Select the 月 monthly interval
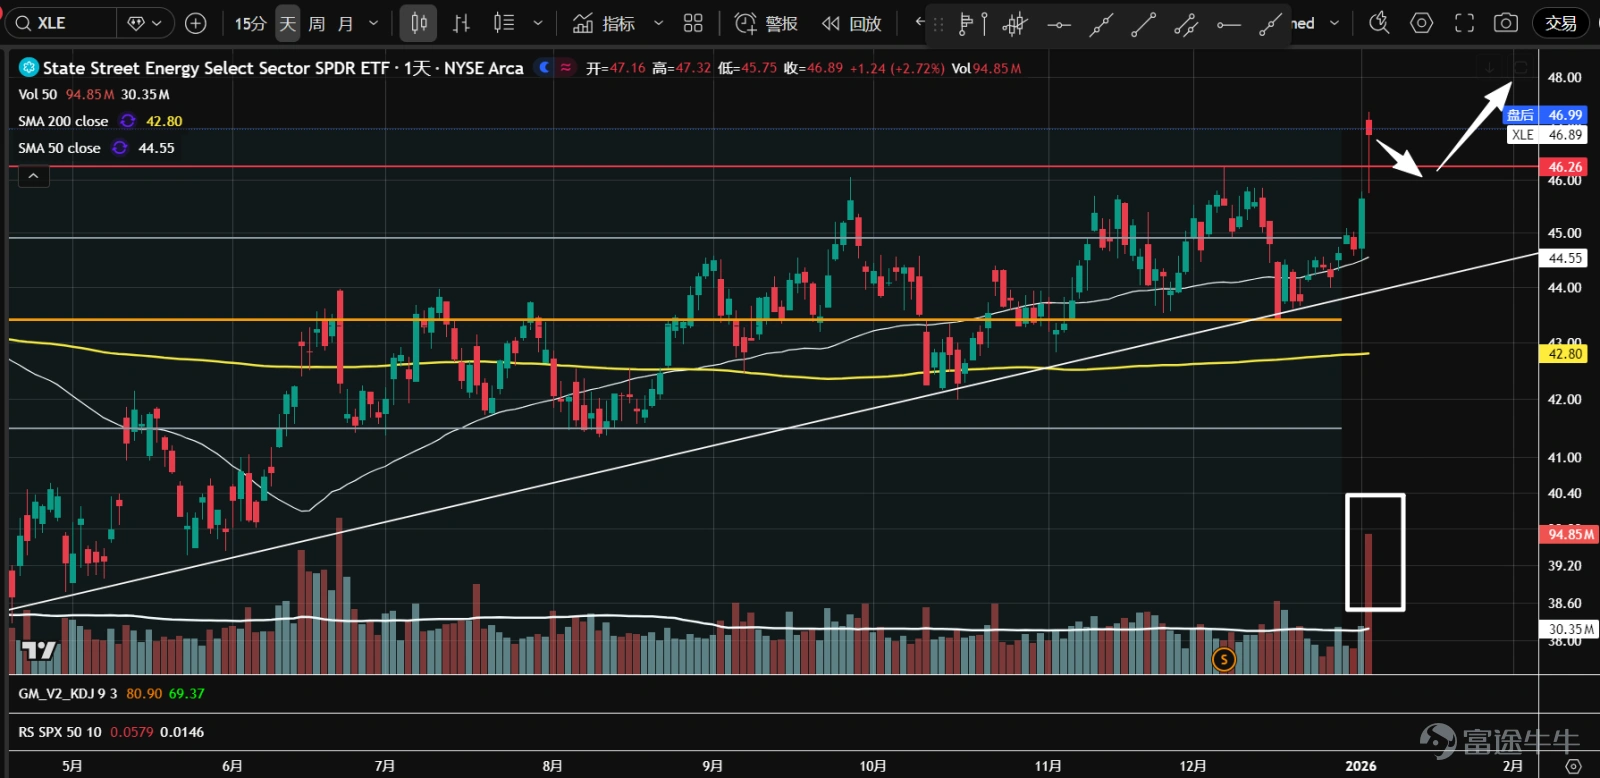This screenshot has height=778, width=1600. (x=345, y=23)
